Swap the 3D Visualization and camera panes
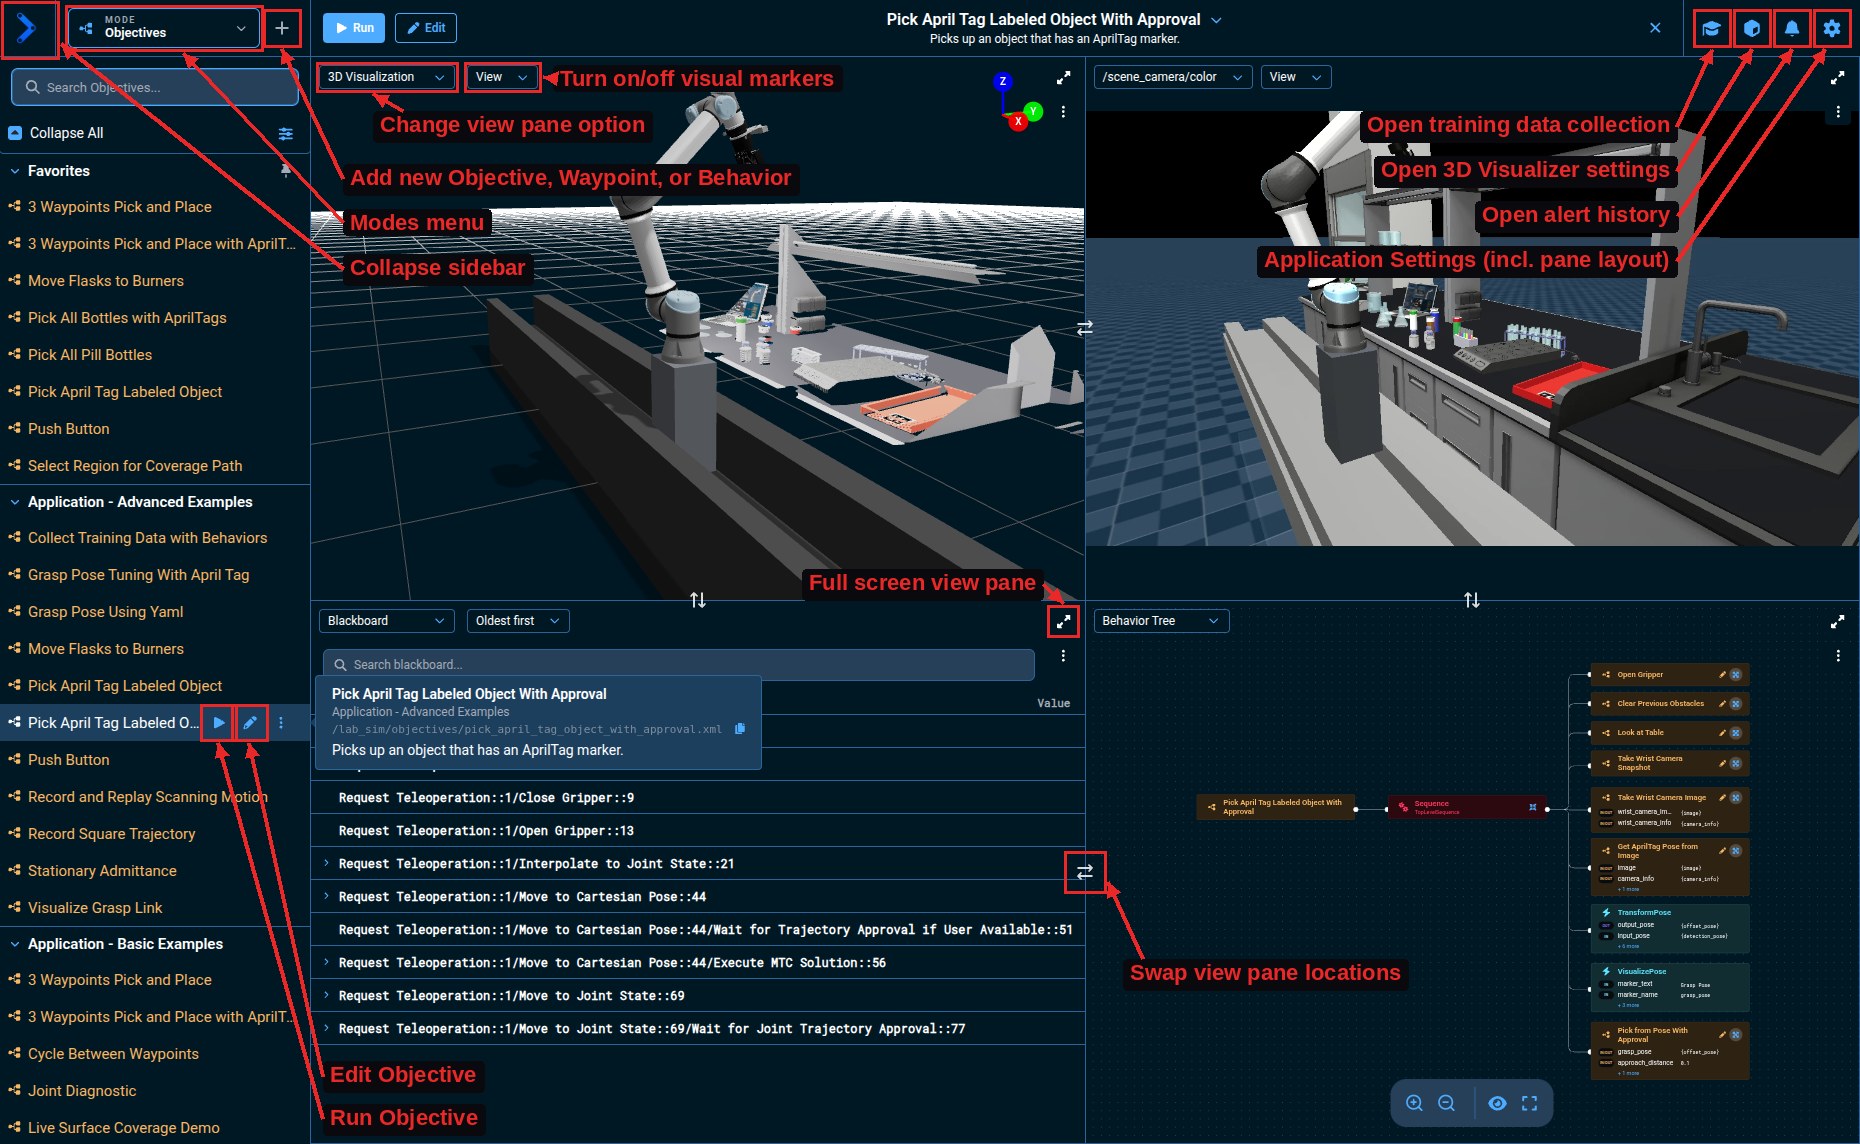The image size is (1860, 1144). pyautogui.click(x=1085, y=327)
